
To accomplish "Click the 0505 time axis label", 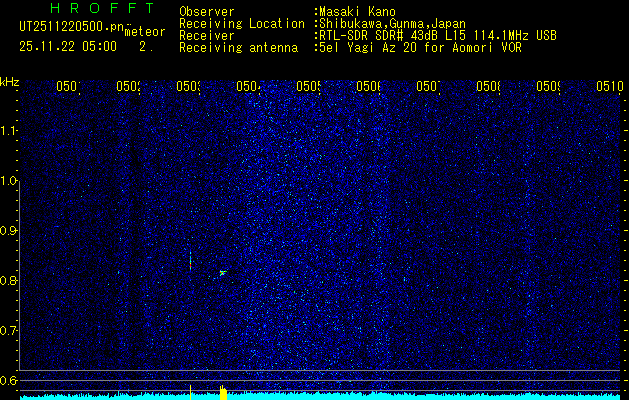I will 308,86.
